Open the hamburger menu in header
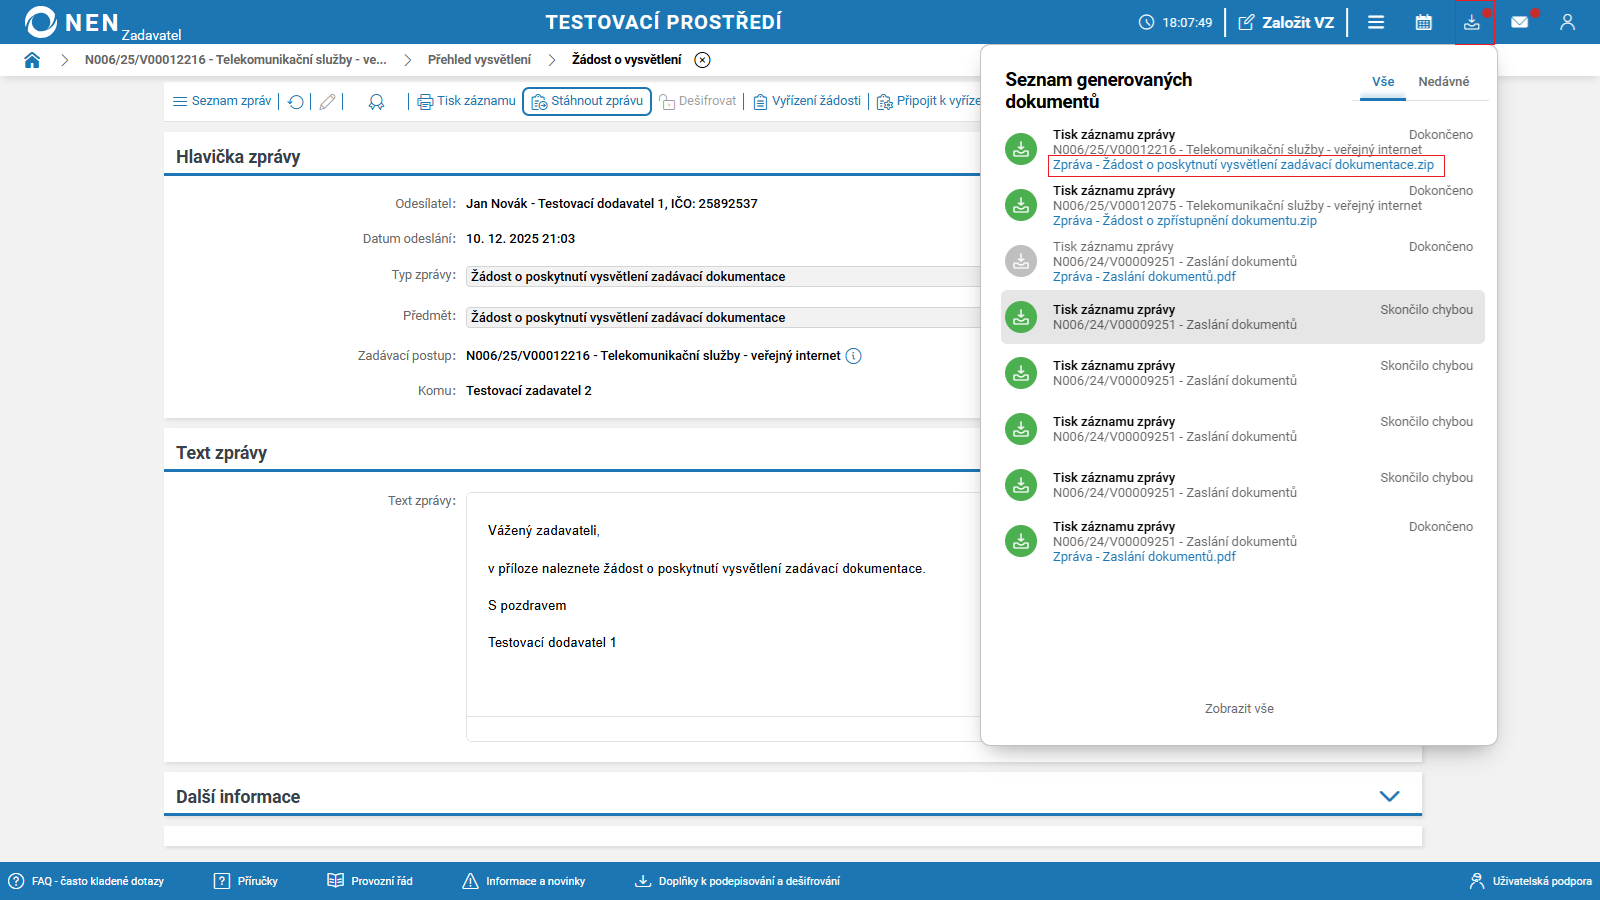The width and height of the screenshot is (1600, 900). click(x=1376, y=22)
